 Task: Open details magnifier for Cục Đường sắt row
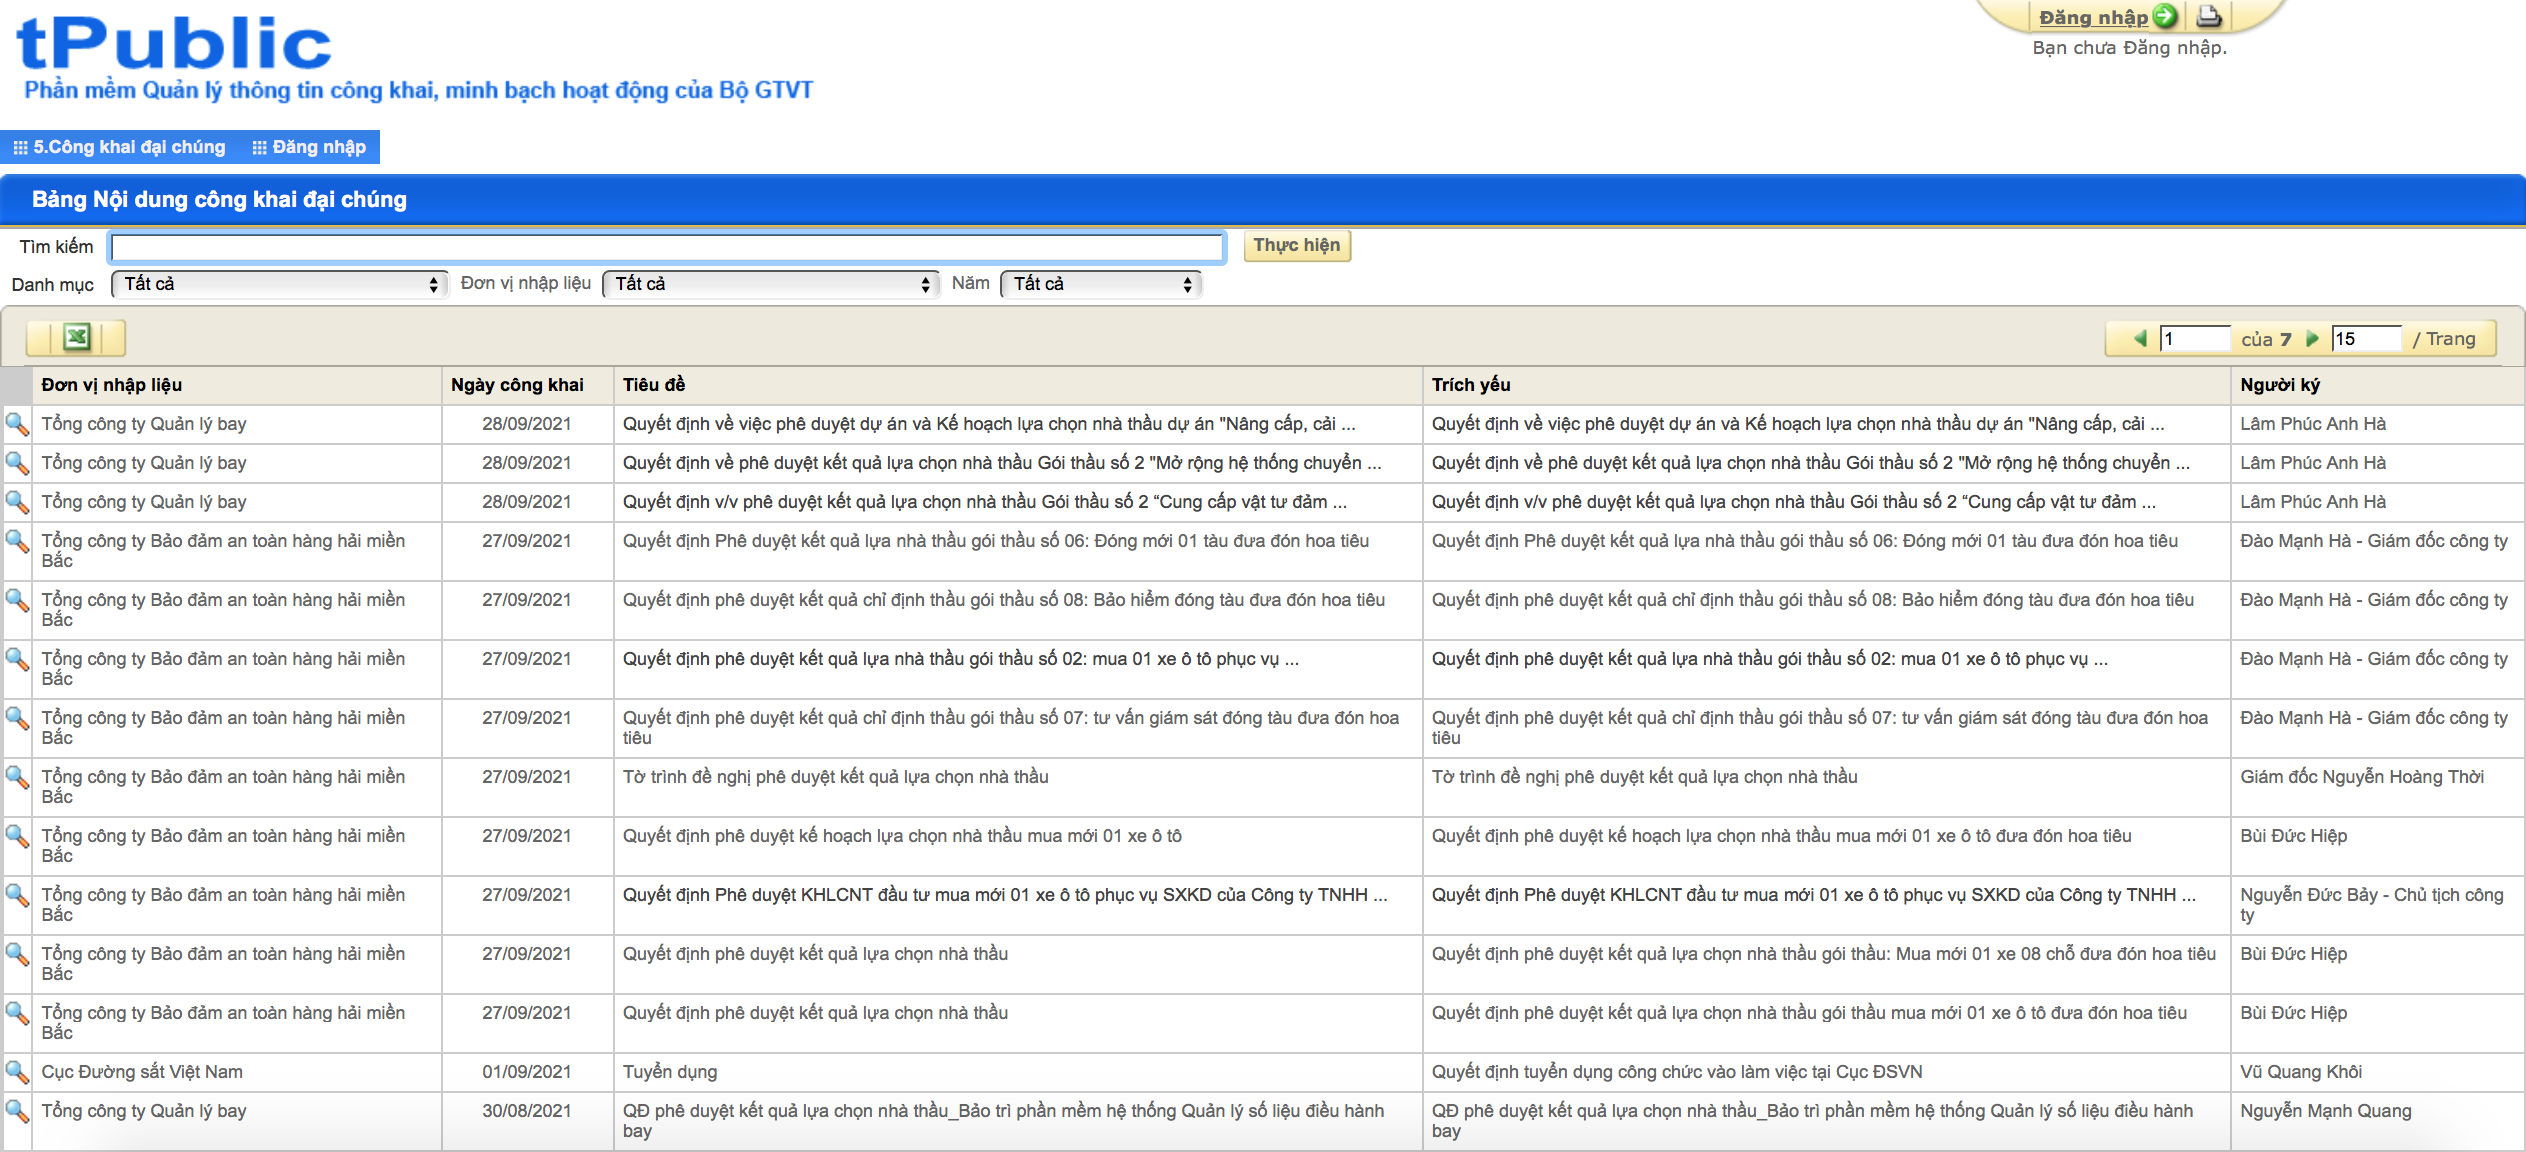coord(17,1072)
